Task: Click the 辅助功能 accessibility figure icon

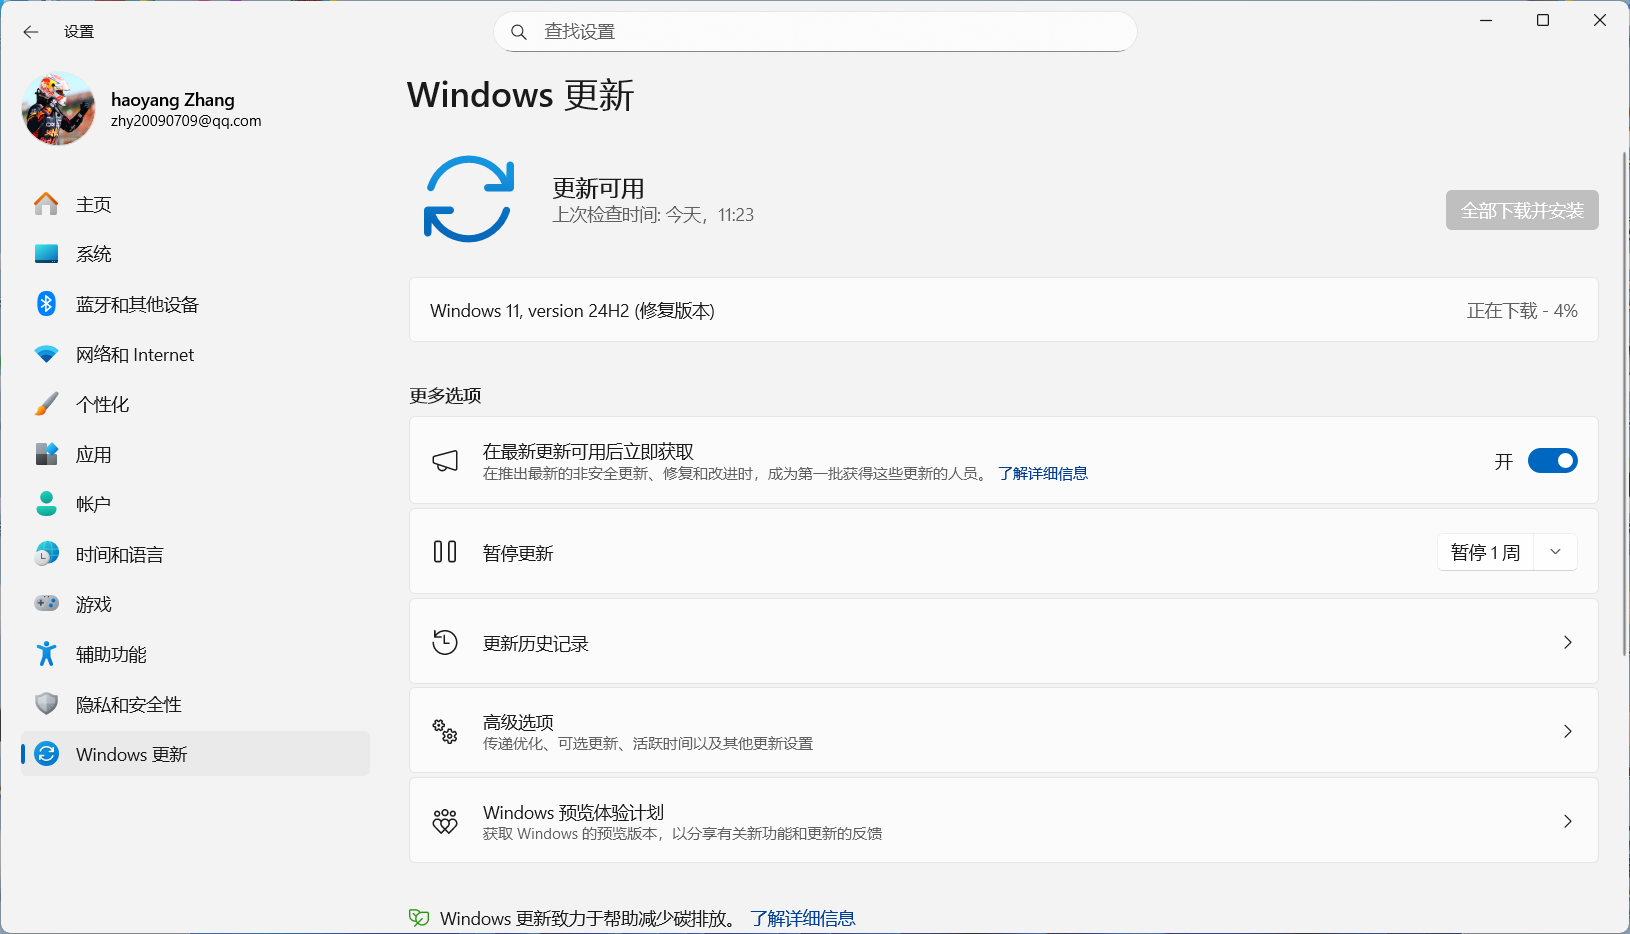Action: 46,654
